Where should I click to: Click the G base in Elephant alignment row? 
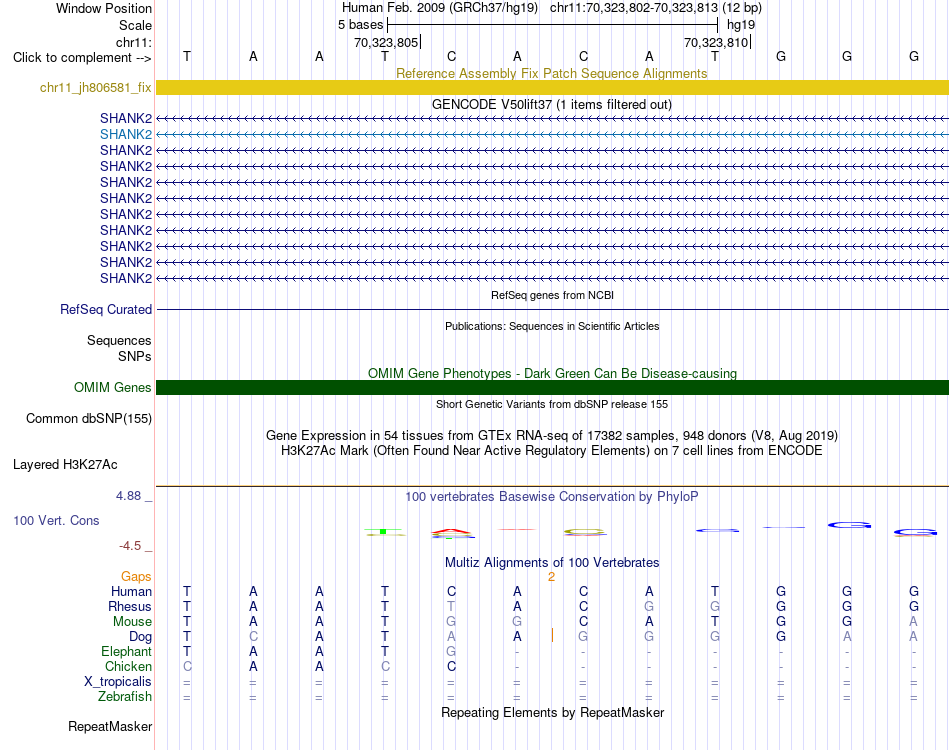451,651
